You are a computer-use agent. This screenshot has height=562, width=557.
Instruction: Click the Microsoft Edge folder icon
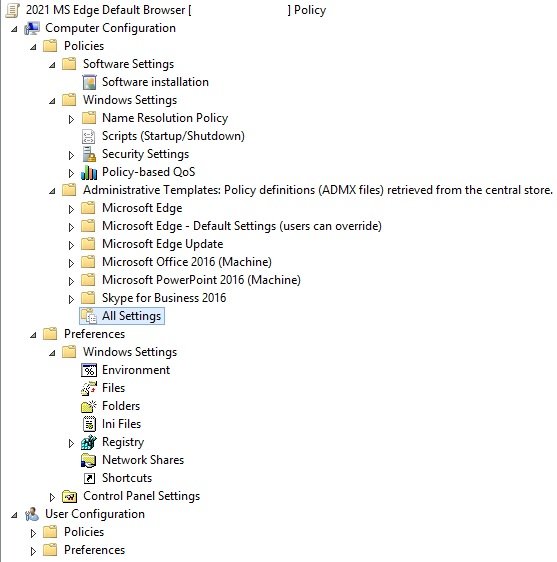click(88, 208)
